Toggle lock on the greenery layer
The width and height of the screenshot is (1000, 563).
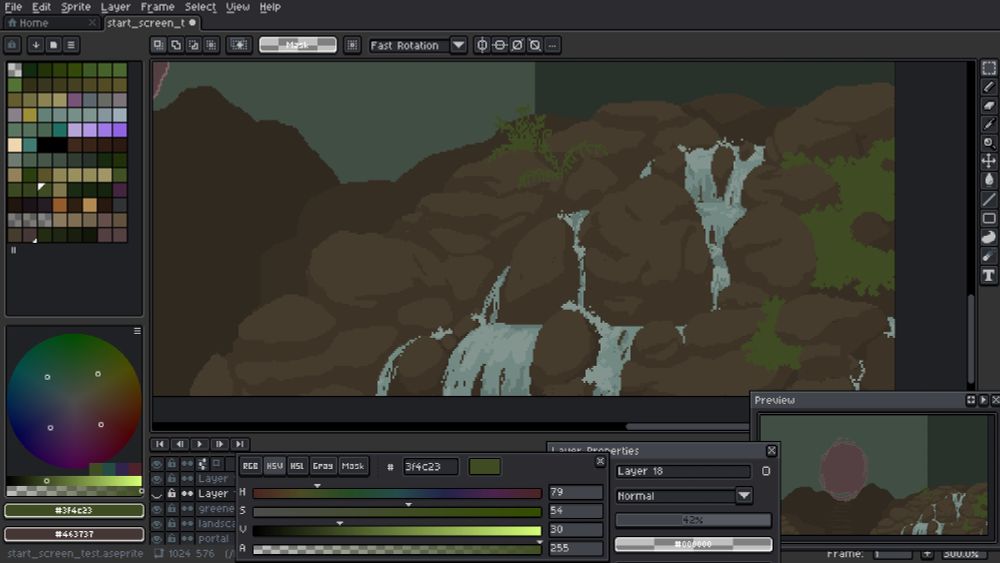pyautogui.click(x=172, y=508)
